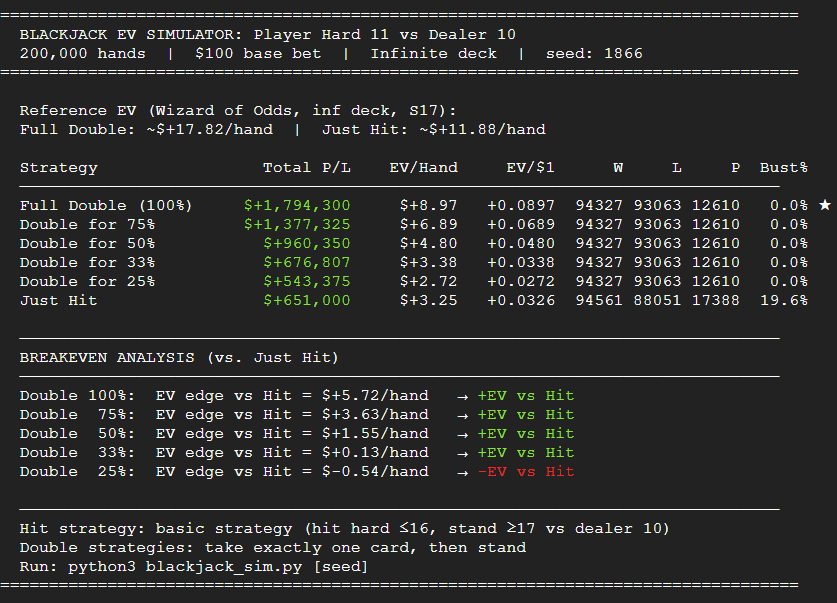Click the total '$+1,377,325'
Image resolution: width=837 pixels, height=603 pixels.
pyautogui.click(x=297, y=225)
